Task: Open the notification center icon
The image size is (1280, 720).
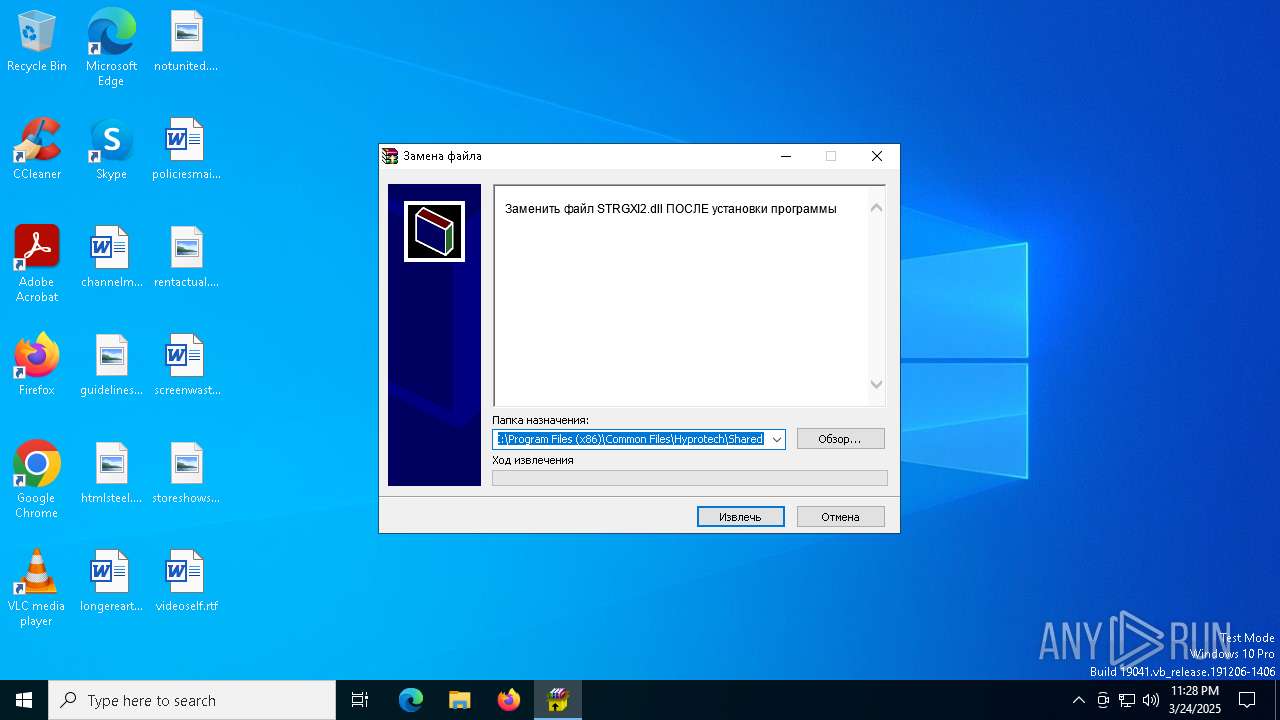Action: tap(1247, 700)
